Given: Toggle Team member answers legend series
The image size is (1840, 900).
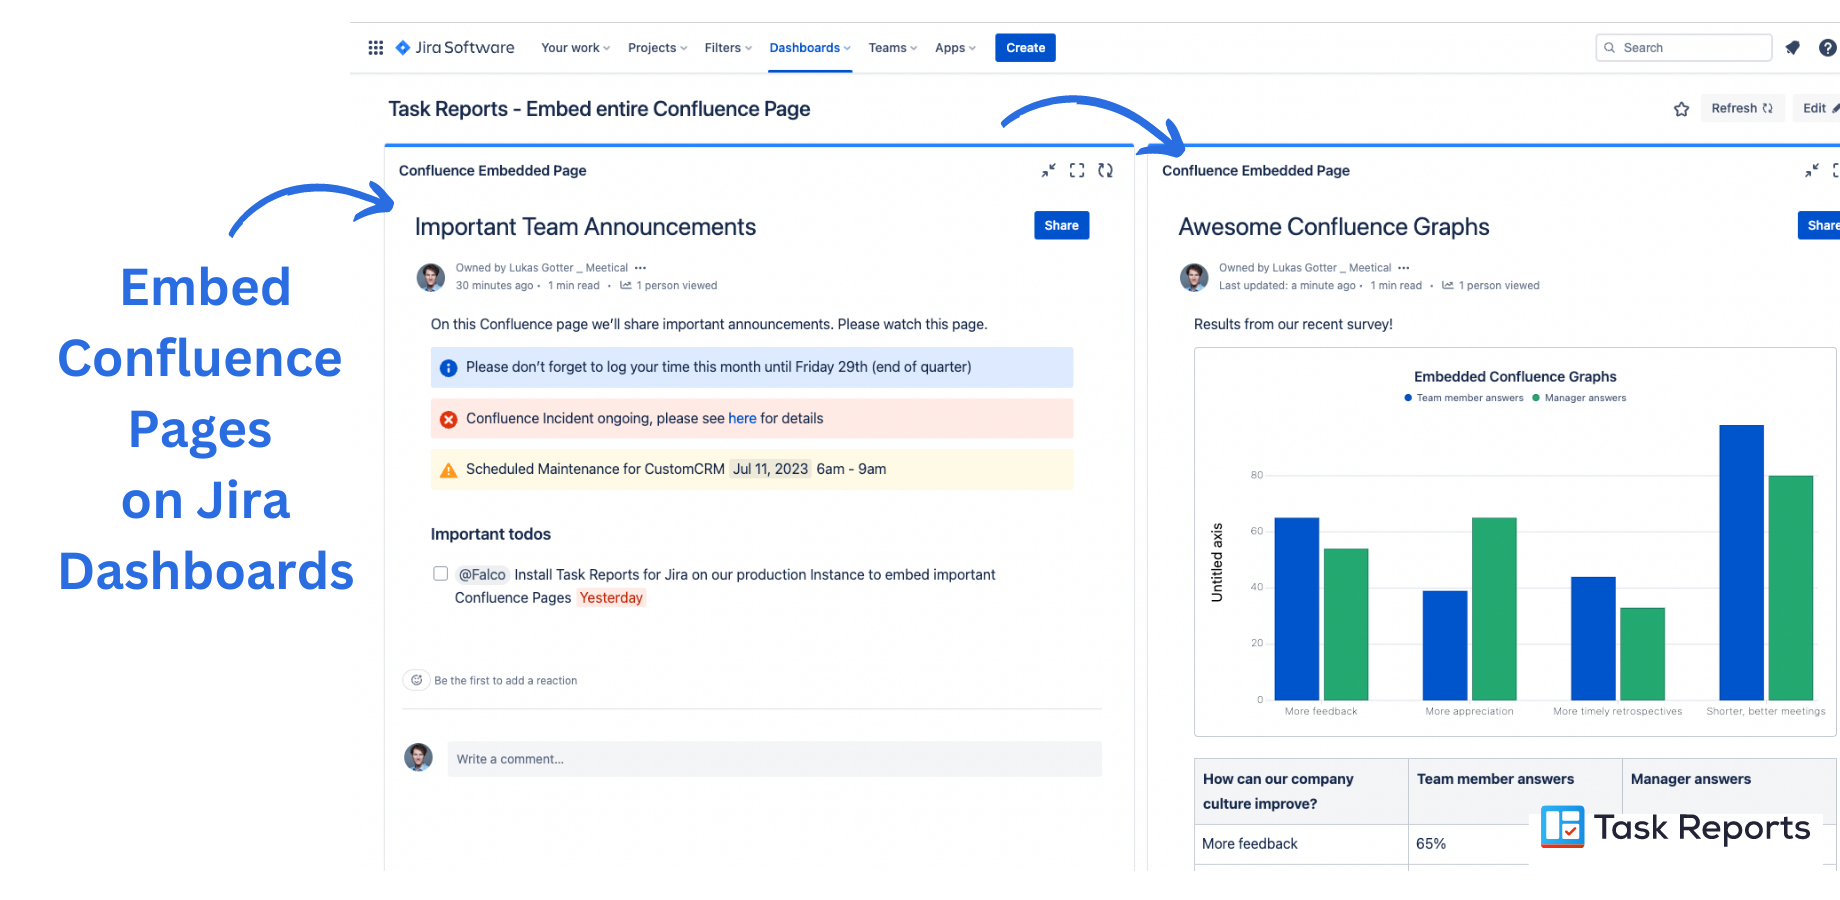Looking at the screenshot, I should click(x=1464, y=398).
